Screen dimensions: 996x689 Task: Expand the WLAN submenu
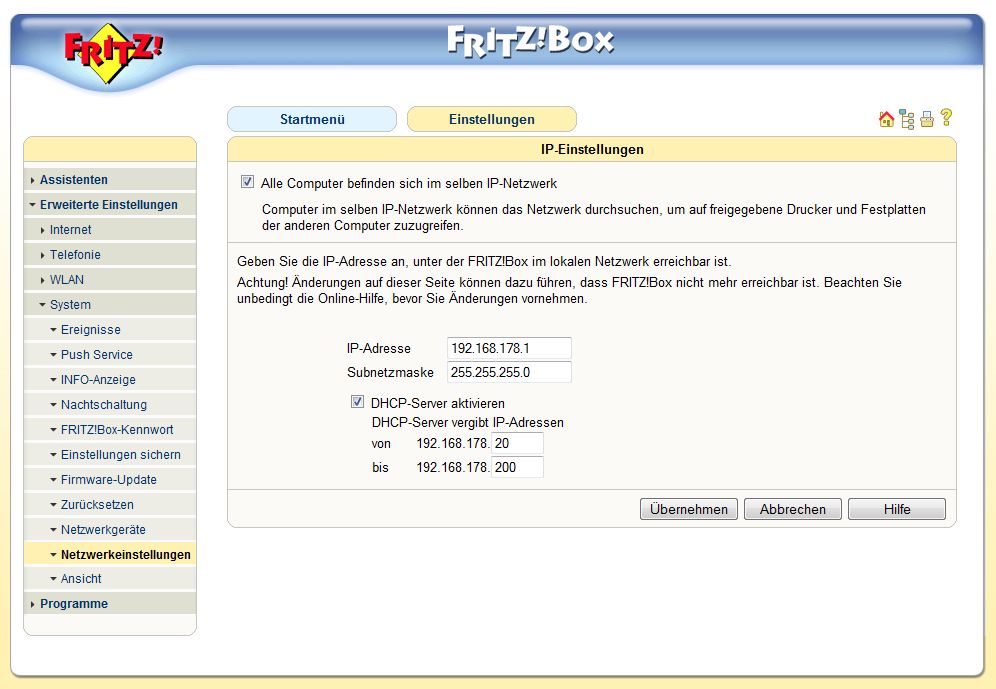click(x=67, y=279)
